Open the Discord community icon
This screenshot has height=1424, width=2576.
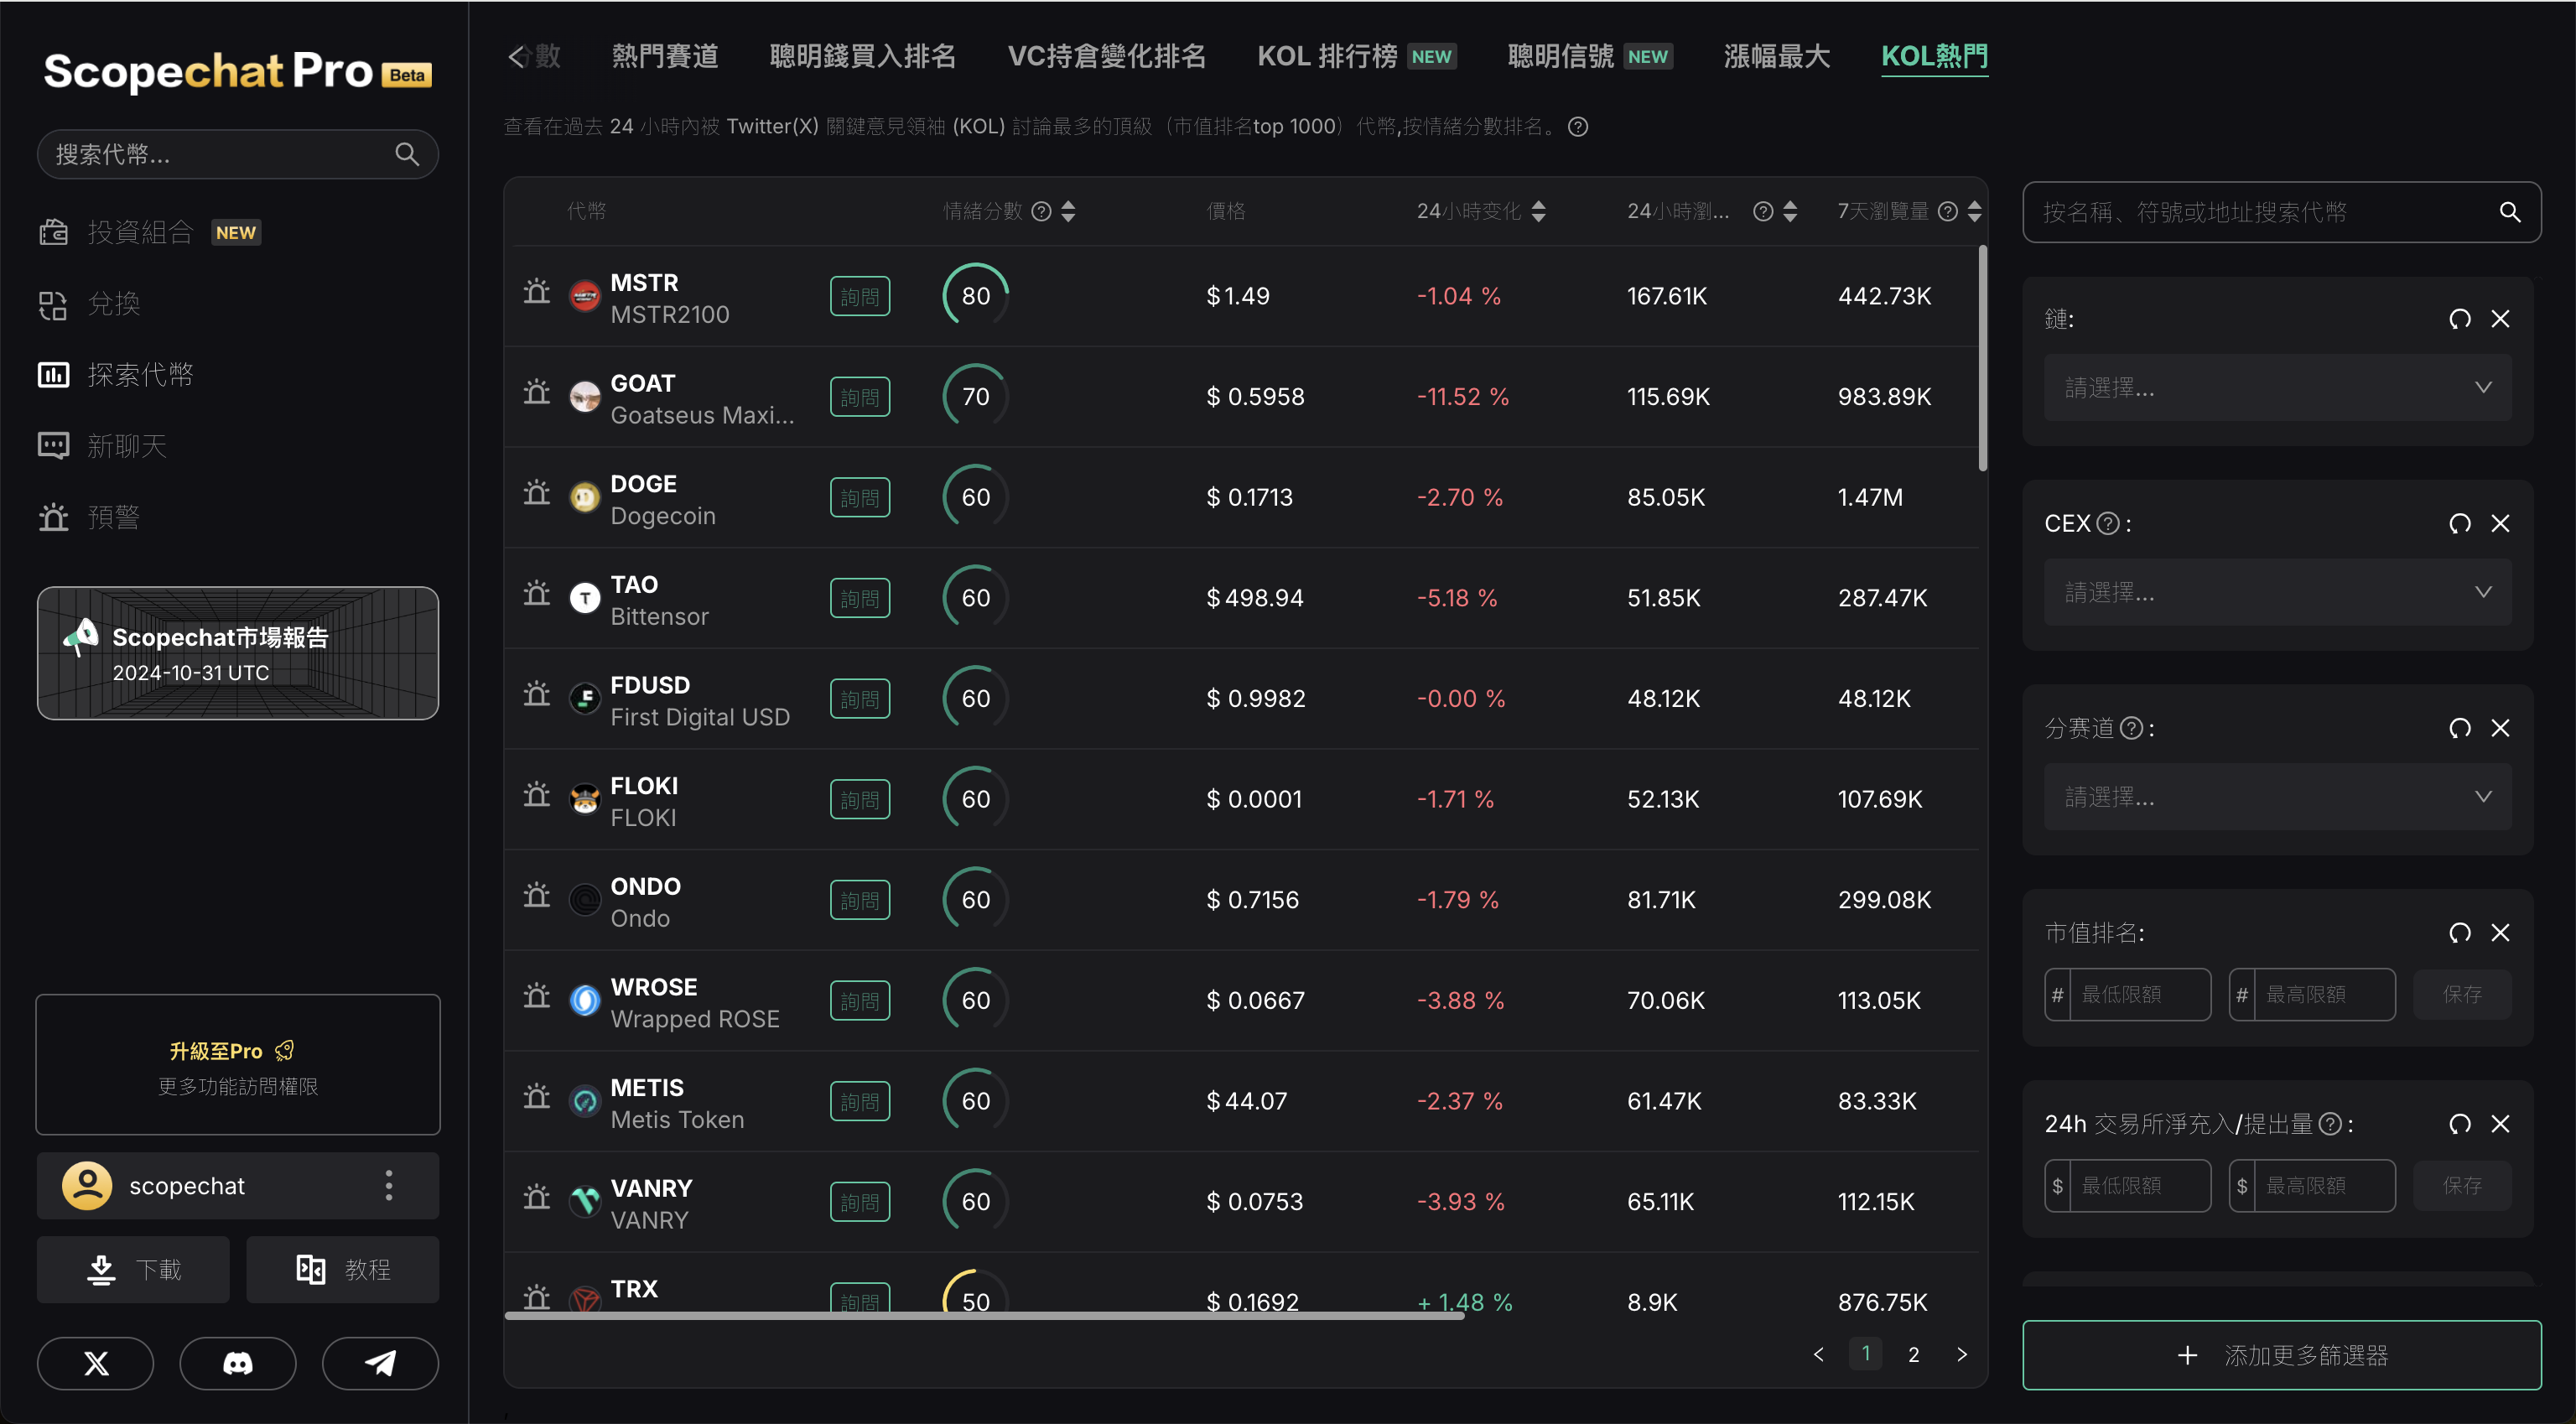point(238,1363)
